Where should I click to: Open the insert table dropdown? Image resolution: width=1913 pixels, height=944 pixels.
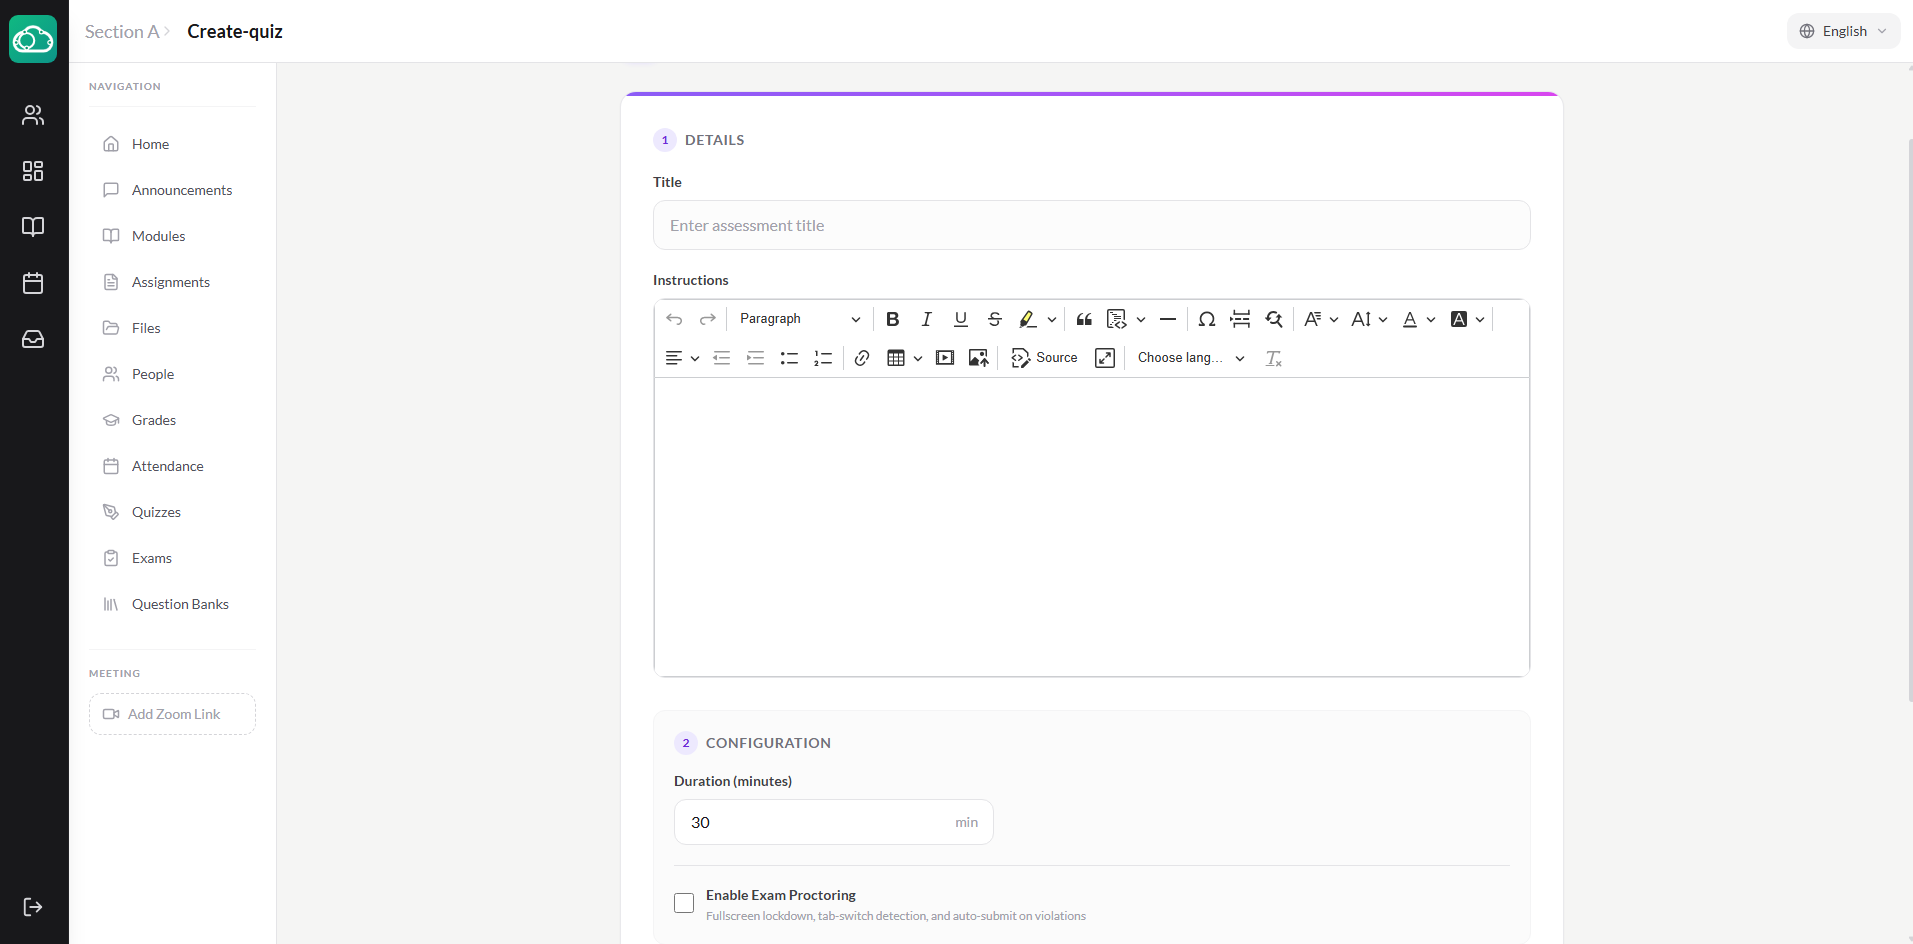pos(905,358)
